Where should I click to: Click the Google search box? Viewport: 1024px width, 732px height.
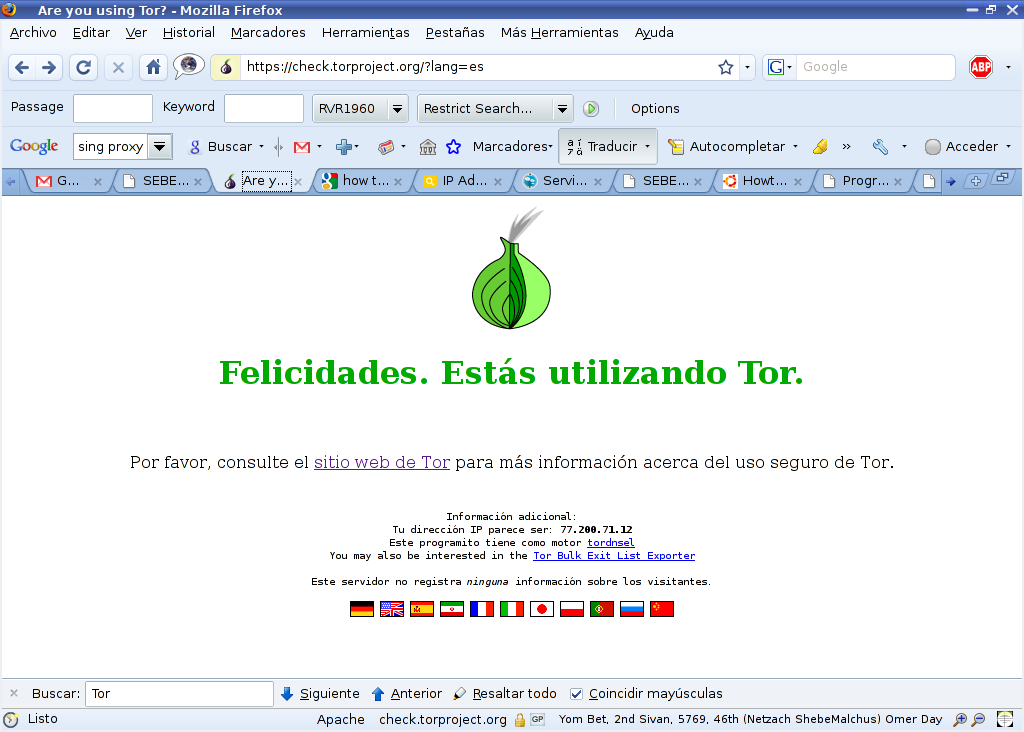(875, 67)
